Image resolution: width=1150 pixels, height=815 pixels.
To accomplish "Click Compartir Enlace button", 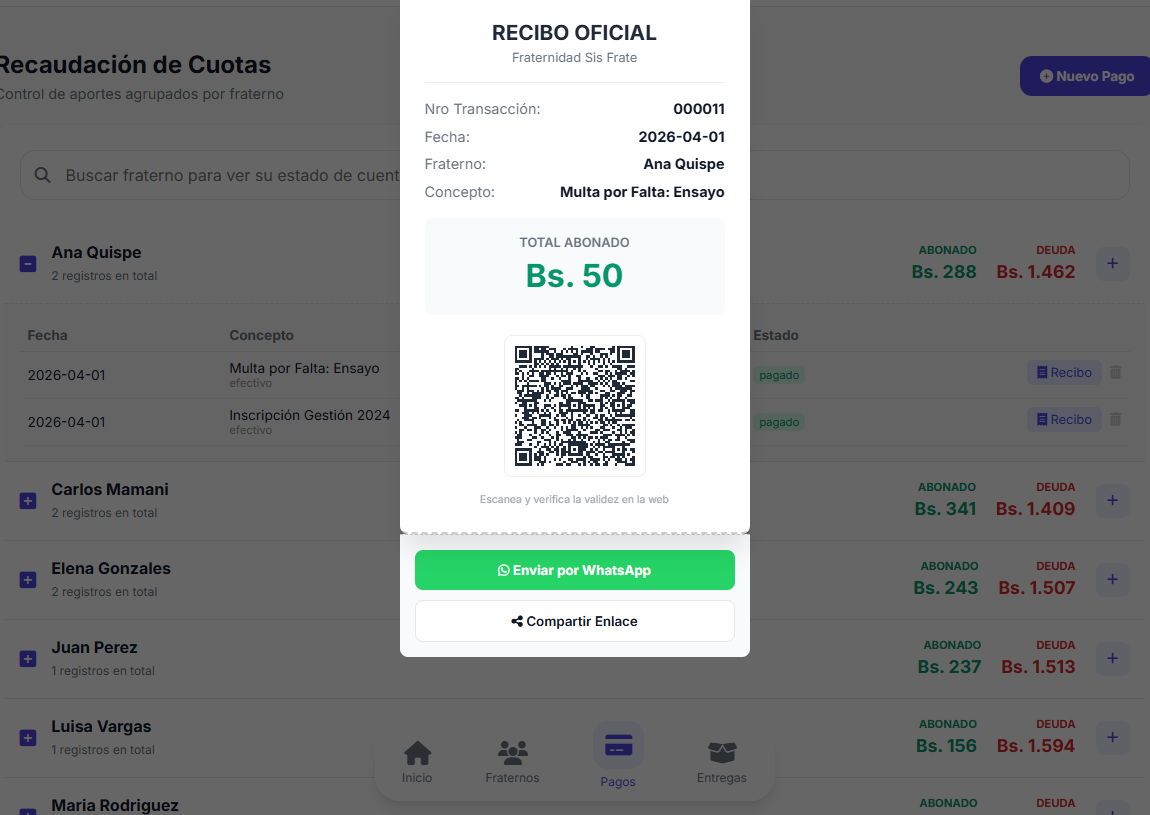I will [x=574, y=621].
